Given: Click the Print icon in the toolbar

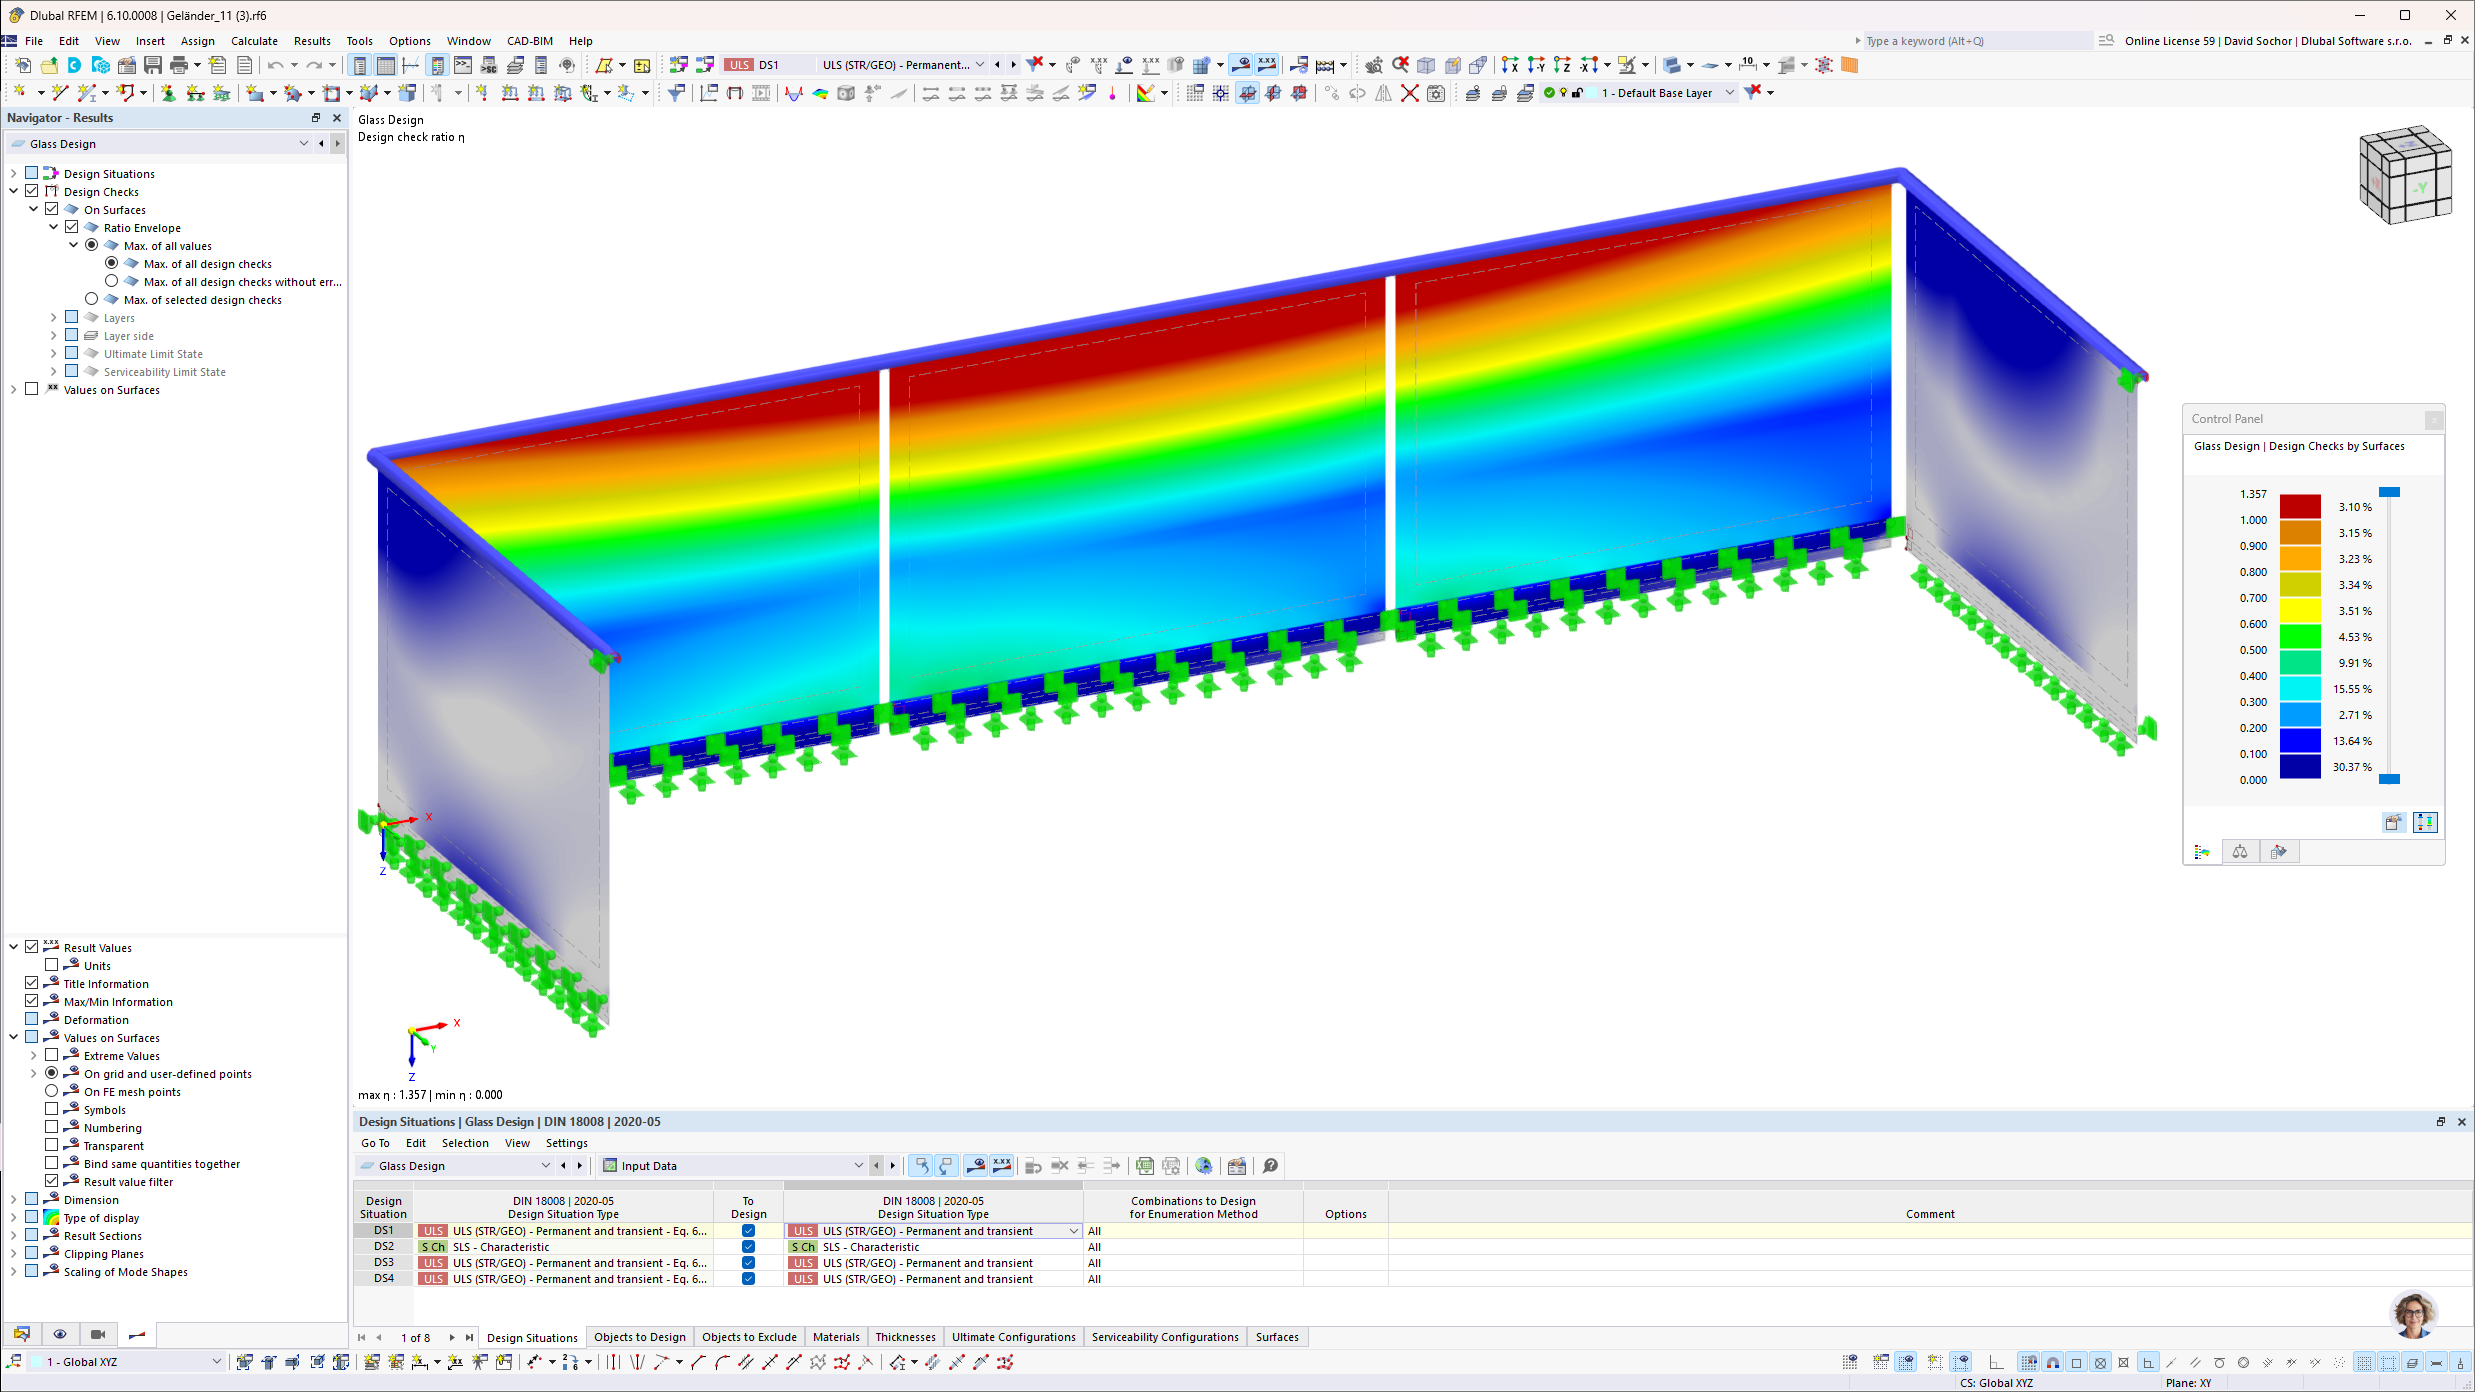Looking at the screenshot, I should pyautogui.click(x=180, y=64).
